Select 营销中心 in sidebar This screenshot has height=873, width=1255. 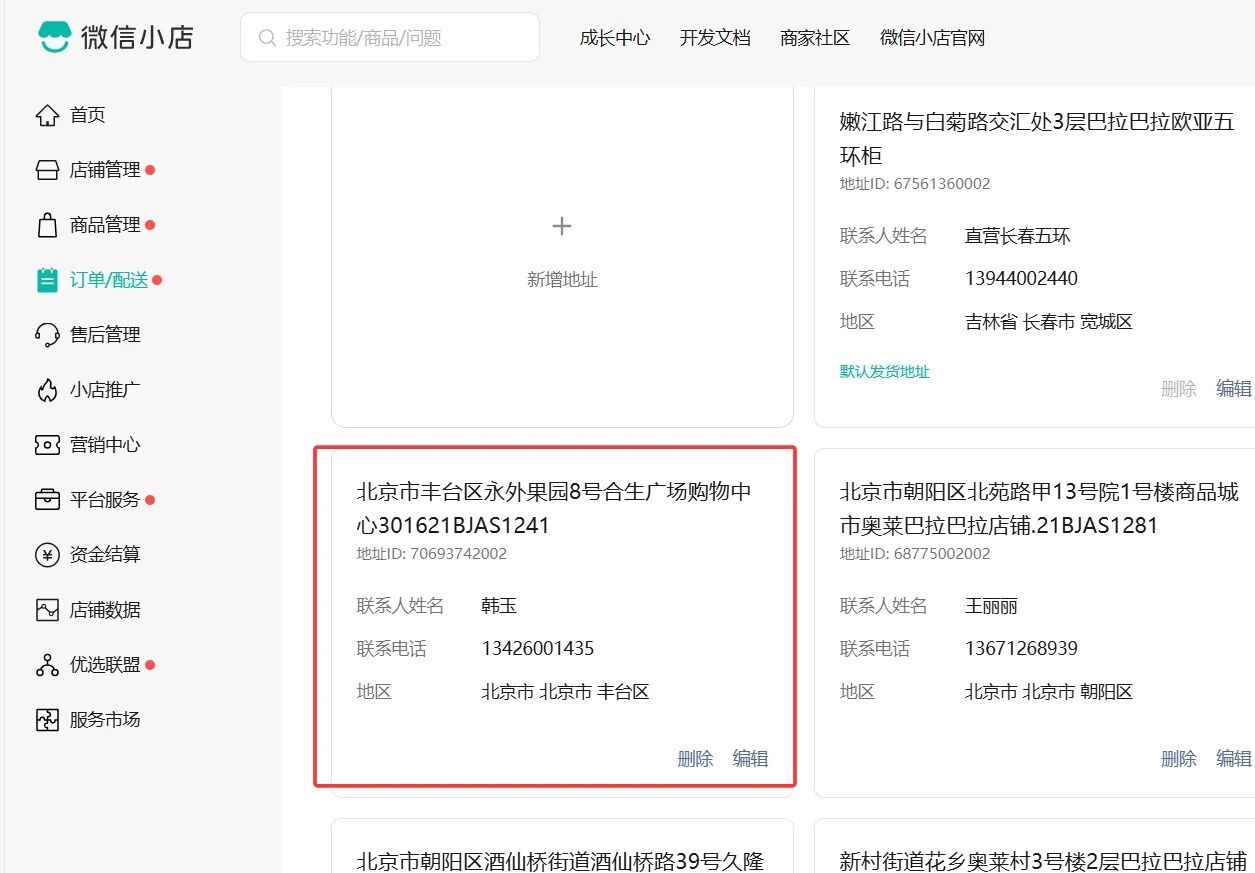(x=105, y=445)
